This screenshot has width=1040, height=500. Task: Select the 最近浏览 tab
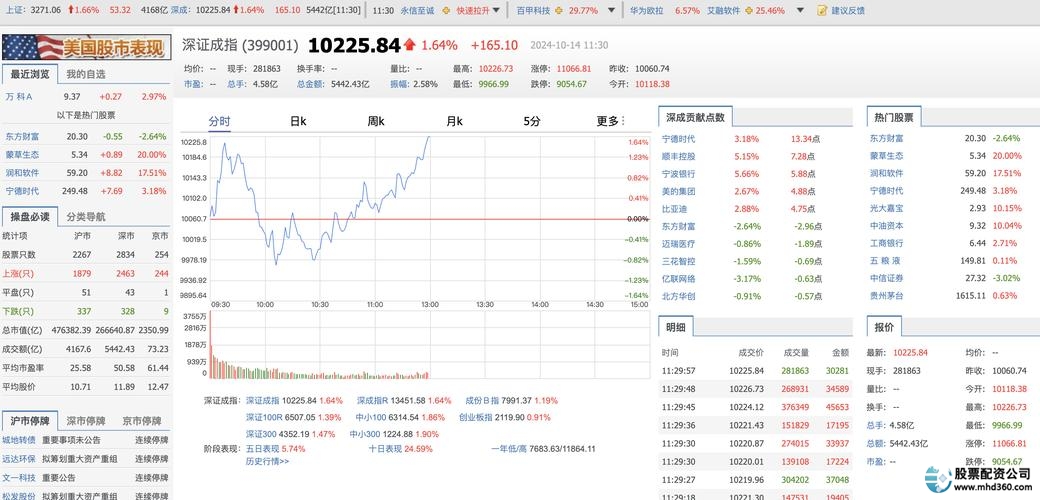click(30, 74)
